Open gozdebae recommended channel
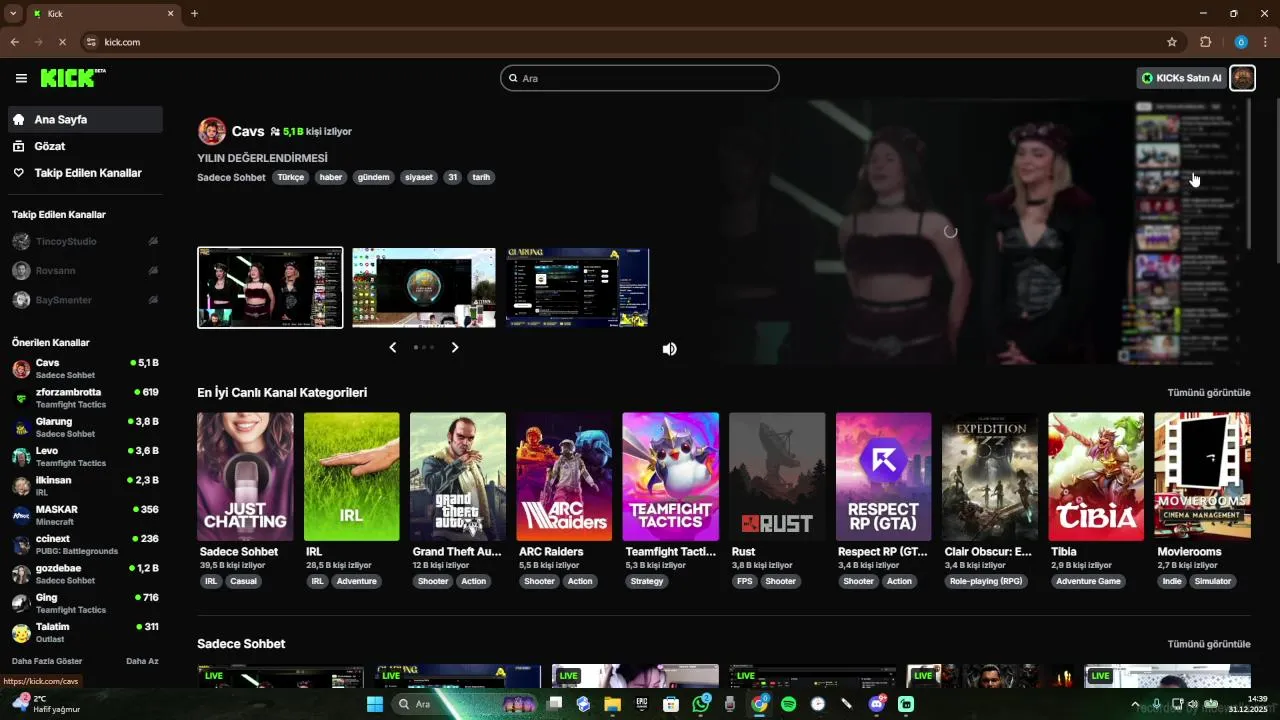The height and width of the screenshot is (720, 1280). click(x=85, y=574)
